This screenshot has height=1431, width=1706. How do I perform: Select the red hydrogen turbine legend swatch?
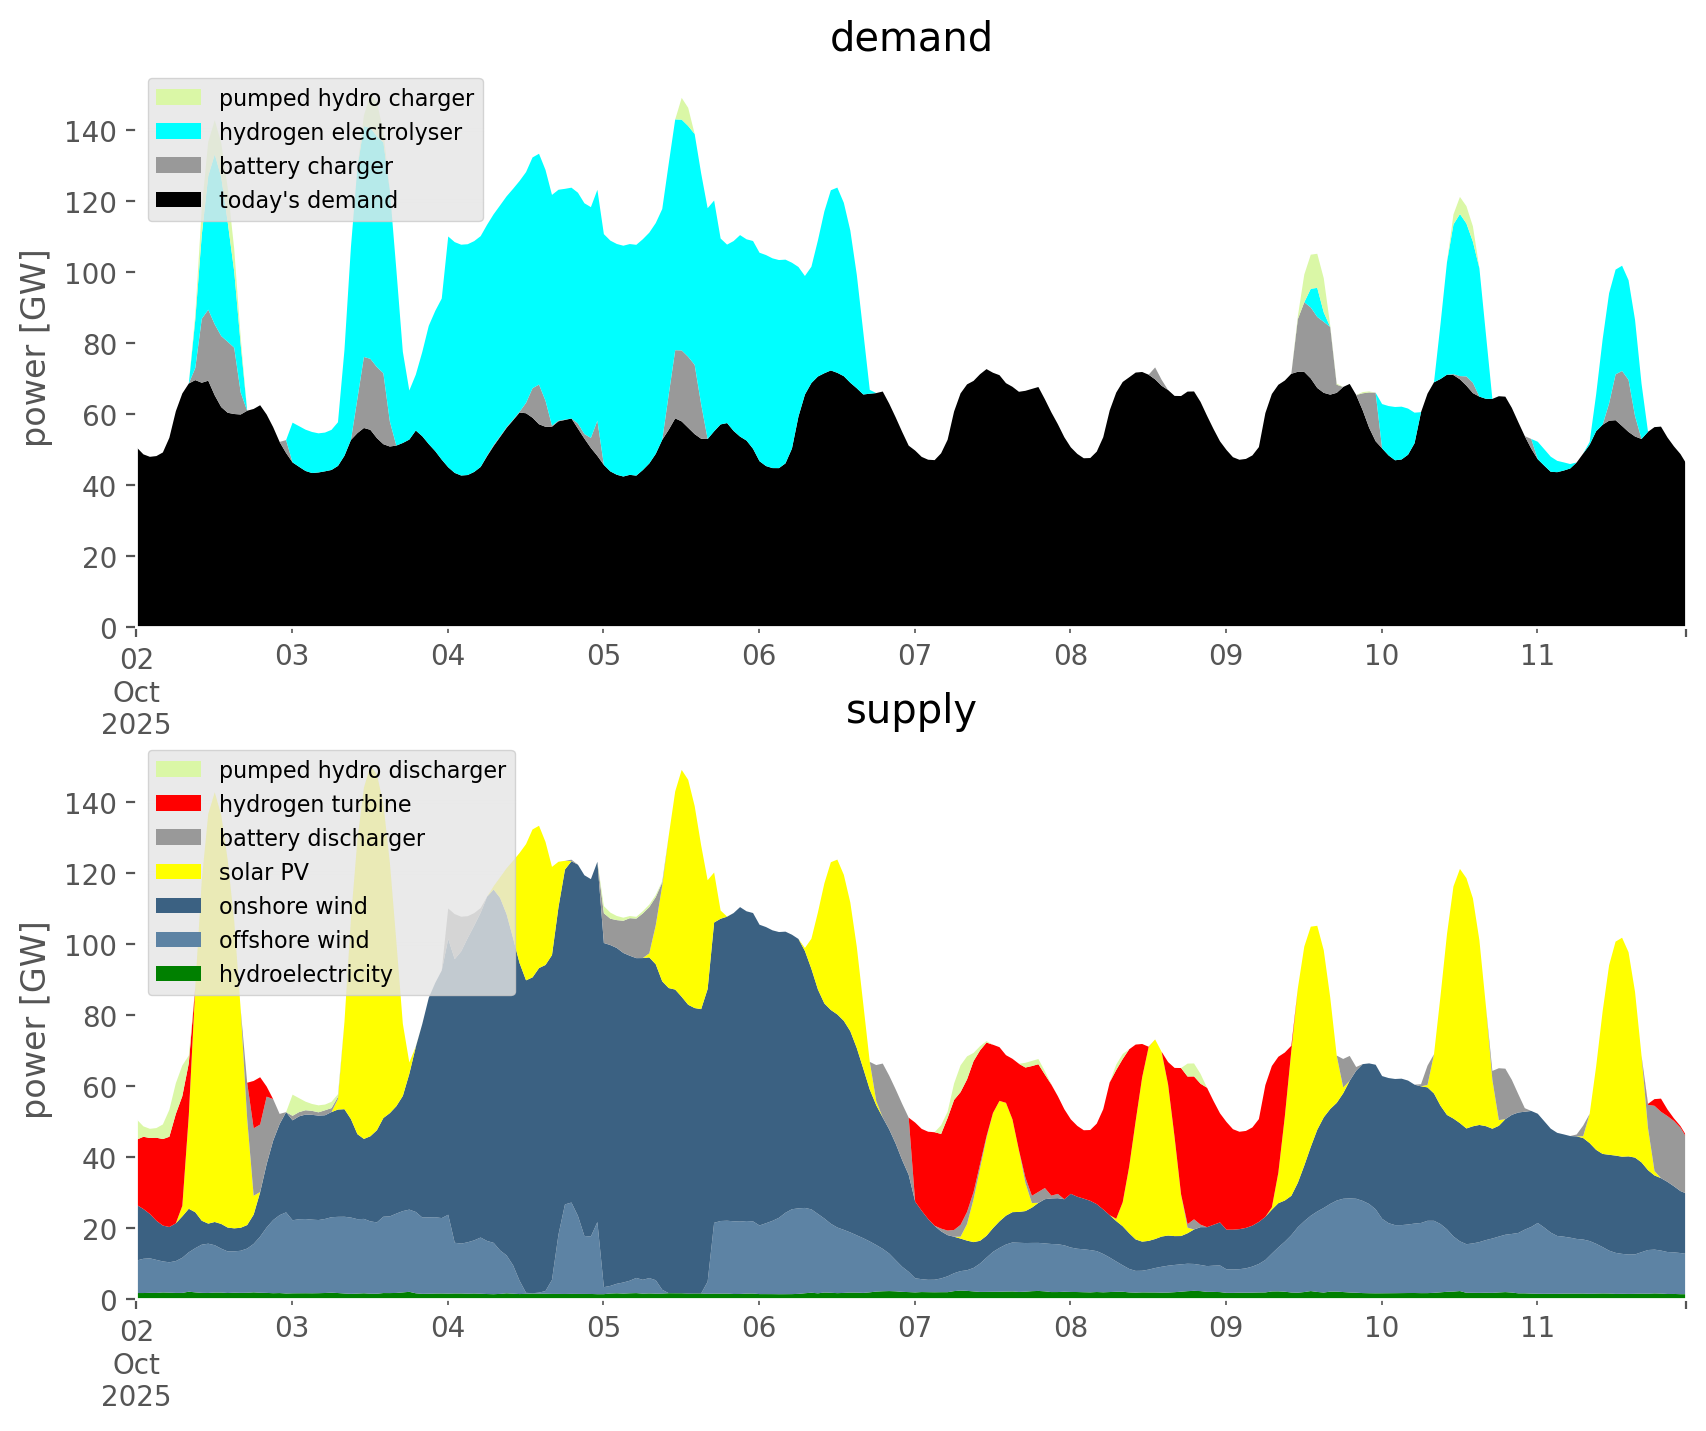179,804
